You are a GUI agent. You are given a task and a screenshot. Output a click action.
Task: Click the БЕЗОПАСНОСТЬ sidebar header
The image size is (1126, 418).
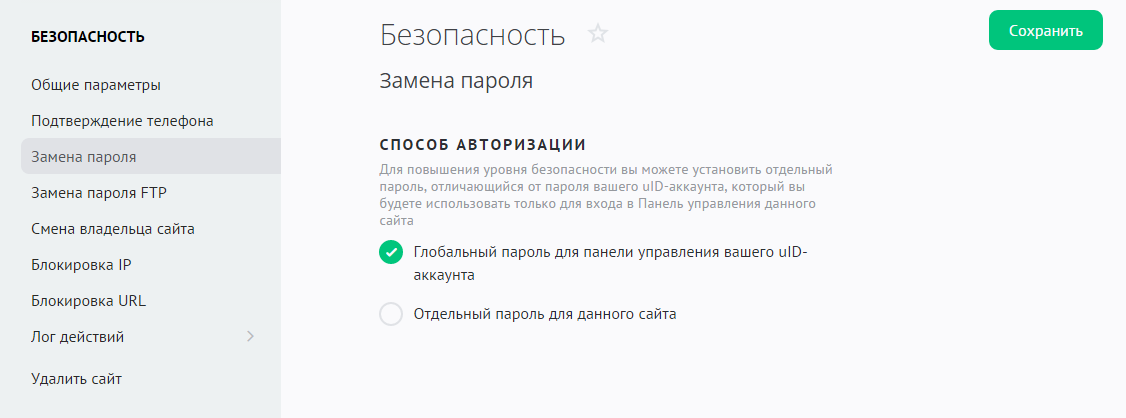point(88,38)
